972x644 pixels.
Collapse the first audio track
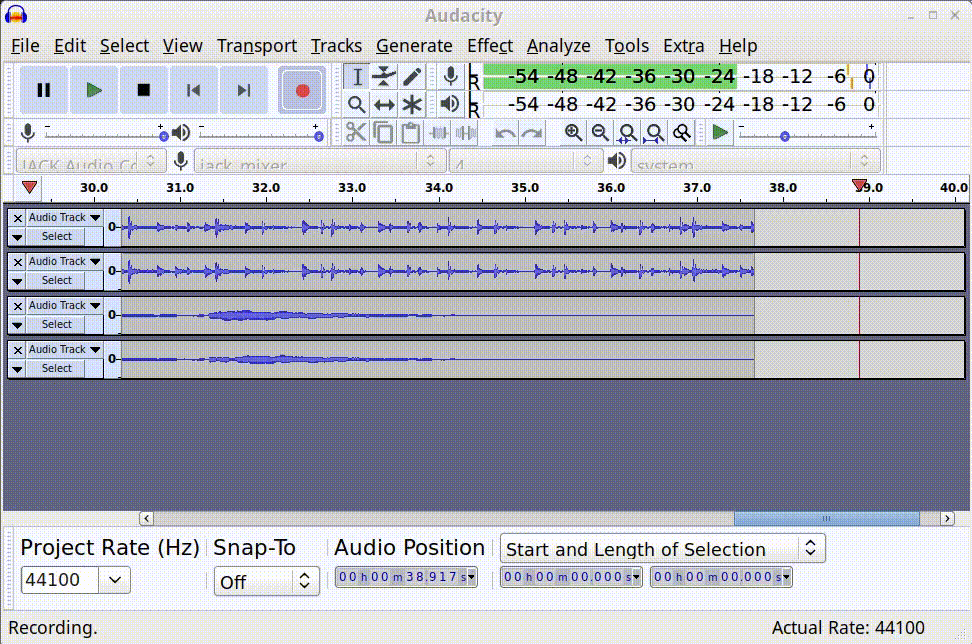click(x=17, y=237)
